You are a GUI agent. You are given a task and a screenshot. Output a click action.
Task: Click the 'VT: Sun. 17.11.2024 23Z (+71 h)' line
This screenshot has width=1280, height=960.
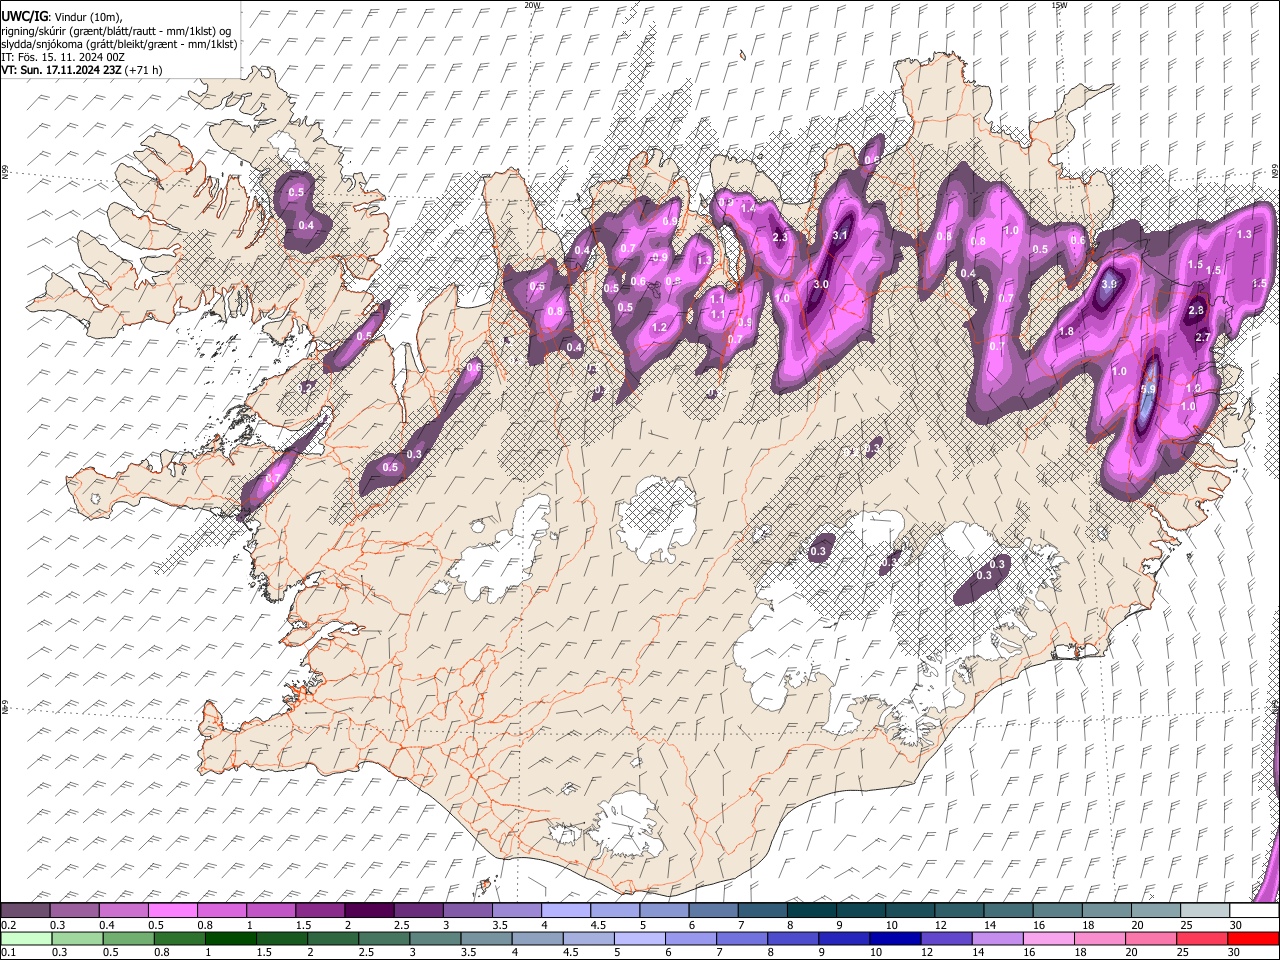coord(82,70)
